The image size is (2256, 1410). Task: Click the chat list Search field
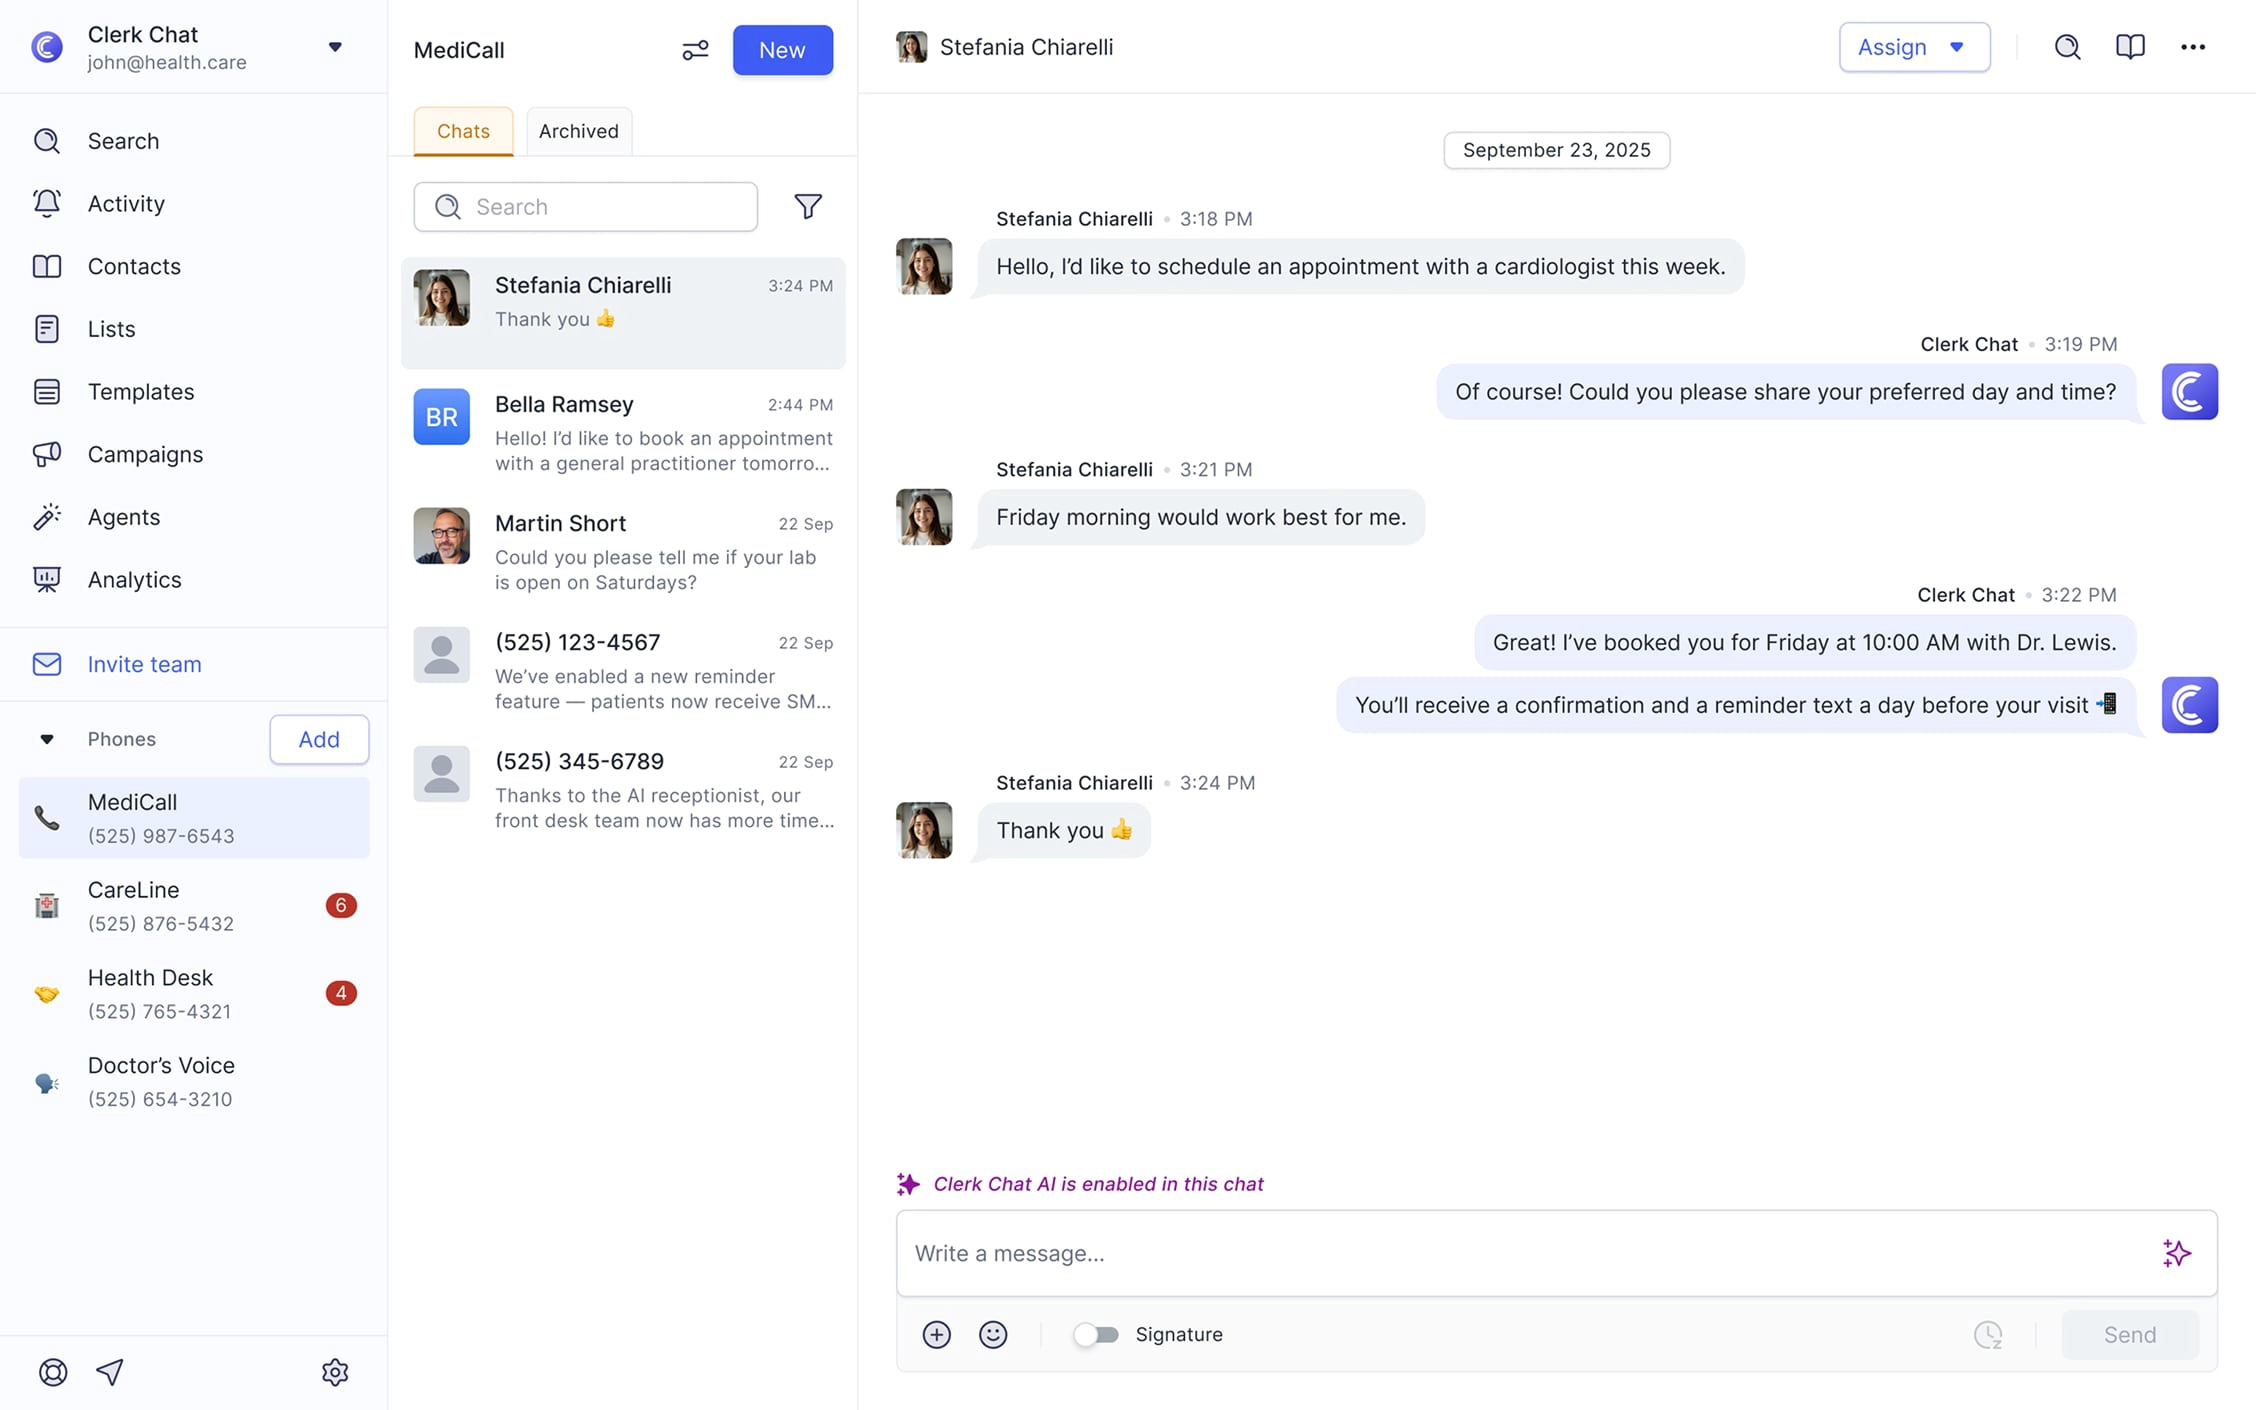[586, 207]
